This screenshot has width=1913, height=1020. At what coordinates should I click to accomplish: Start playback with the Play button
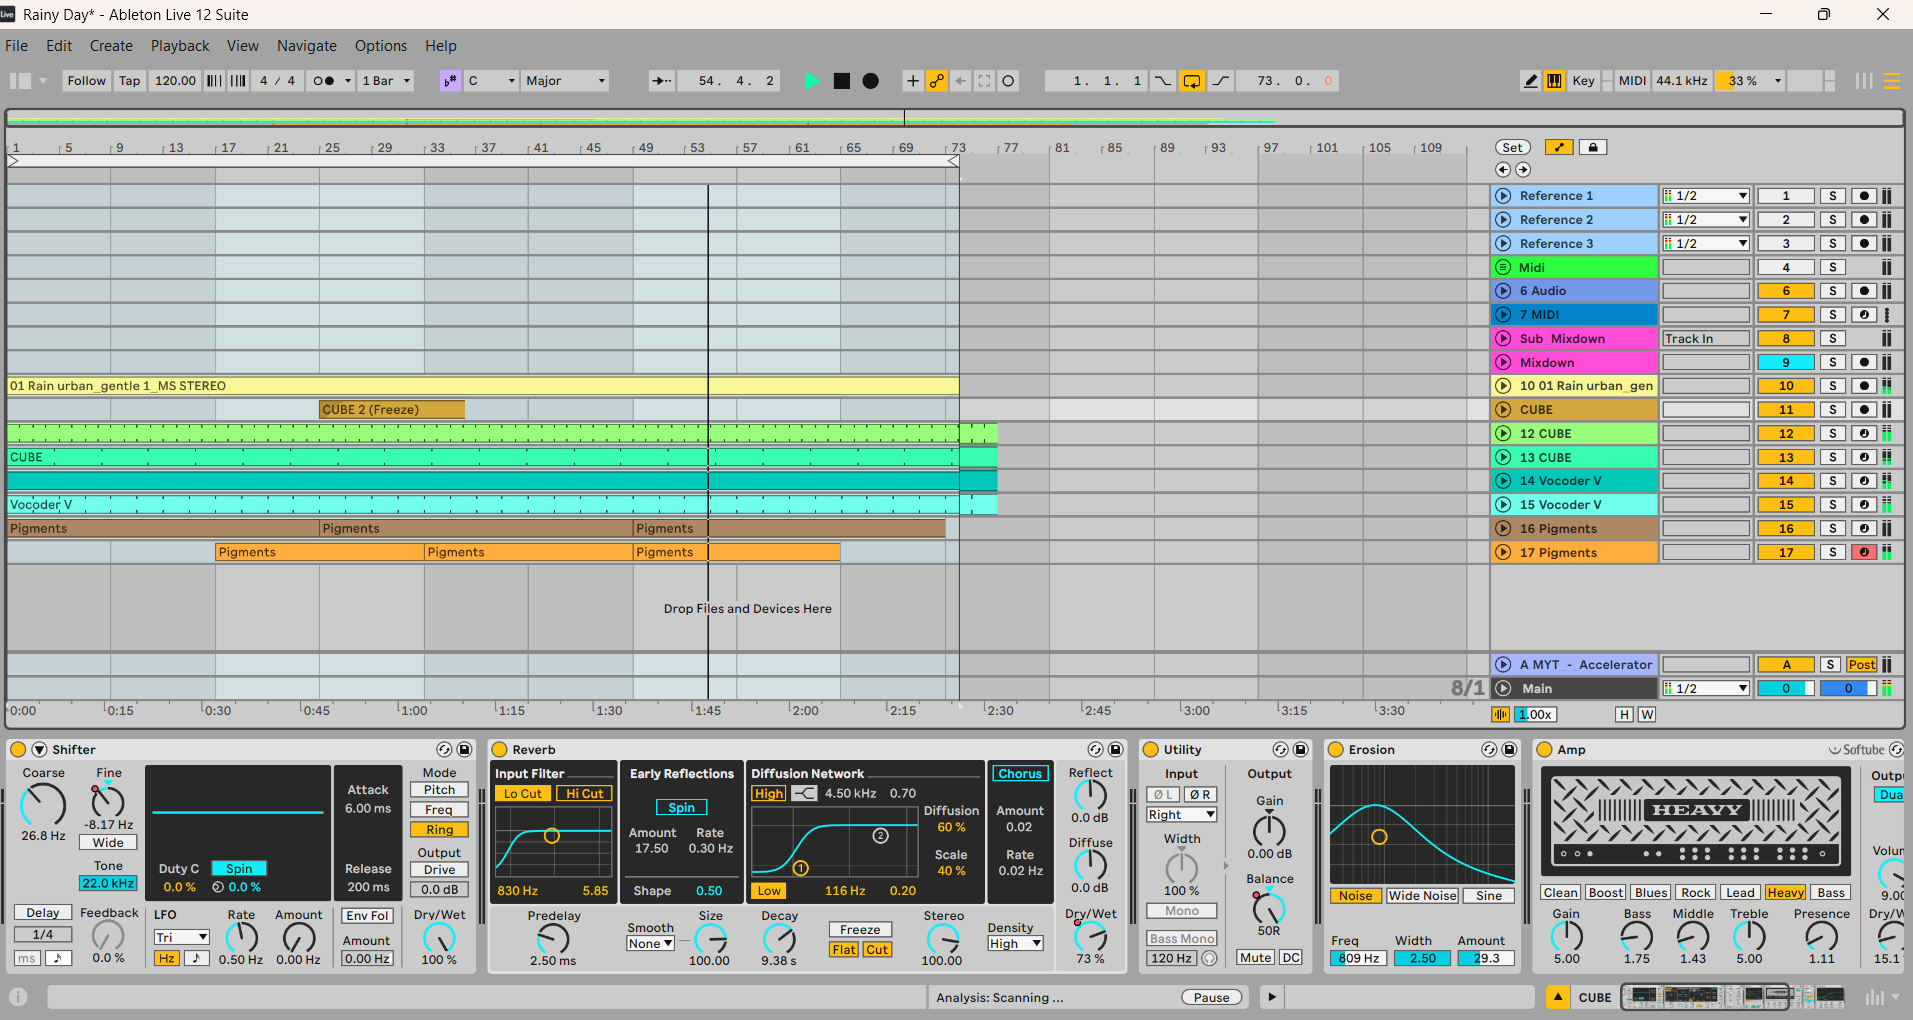pyautogui.click(x=811, y=81)
